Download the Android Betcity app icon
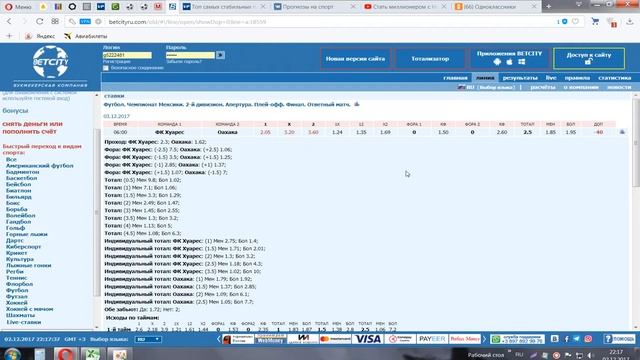This screenshot has height=360, width=640. click(x=497, y=62)
